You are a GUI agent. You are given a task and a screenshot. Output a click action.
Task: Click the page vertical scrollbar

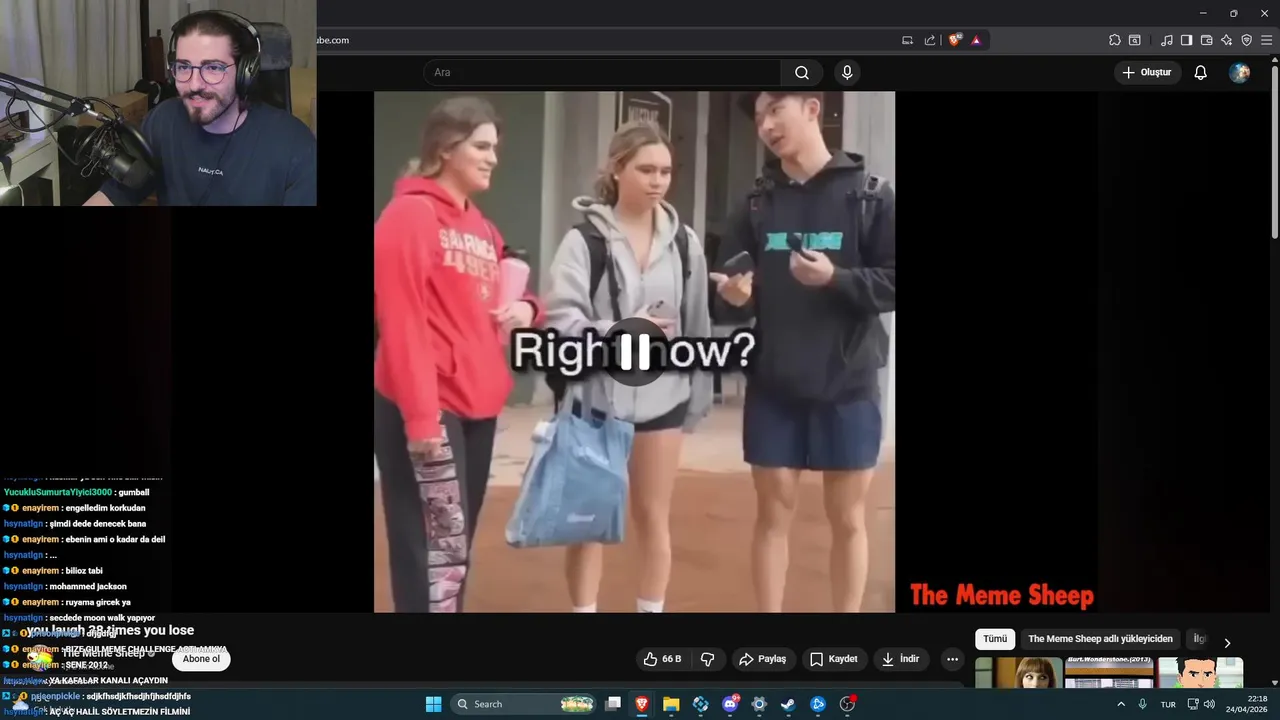[1274, 150]
